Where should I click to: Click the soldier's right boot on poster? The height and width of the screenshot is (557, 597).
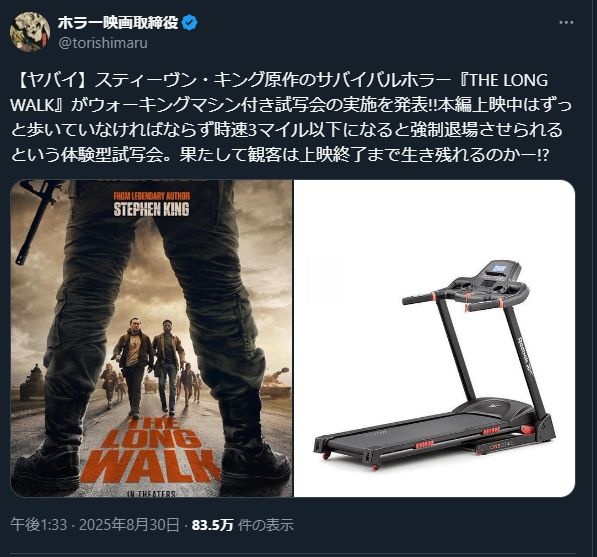coord(256,460)
